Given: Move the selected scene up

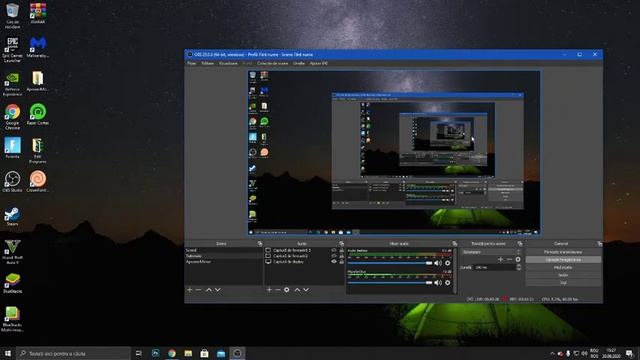Looking at the screenshot, I should [x=209, y=290].
